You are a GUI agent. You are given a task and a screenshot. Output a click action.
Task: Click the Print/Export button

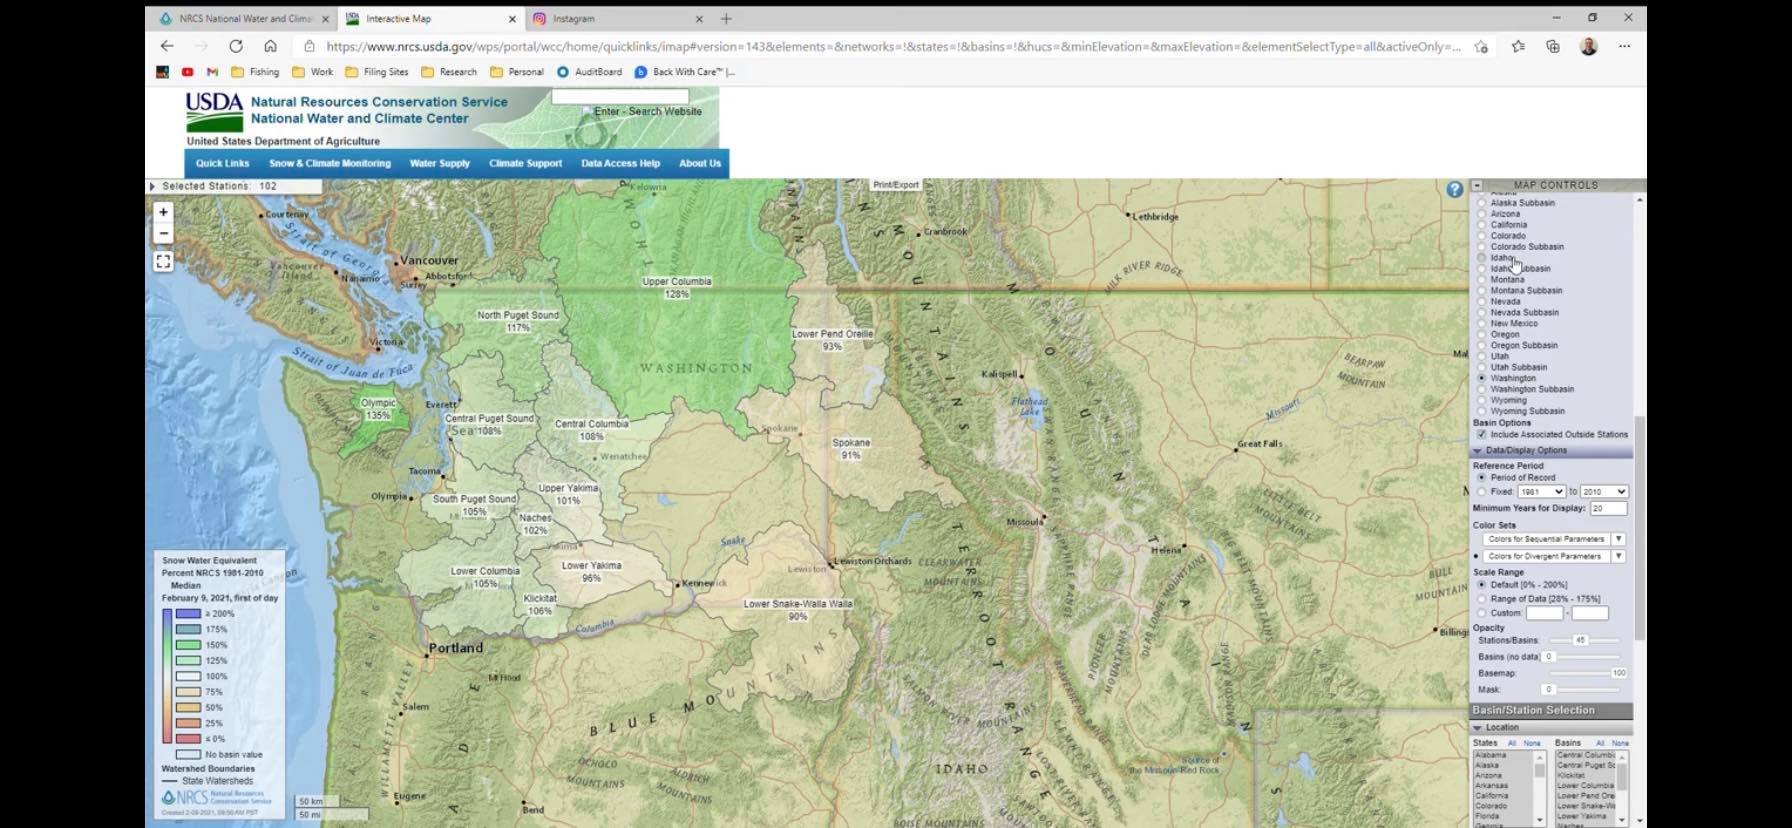tap(895, 185)
